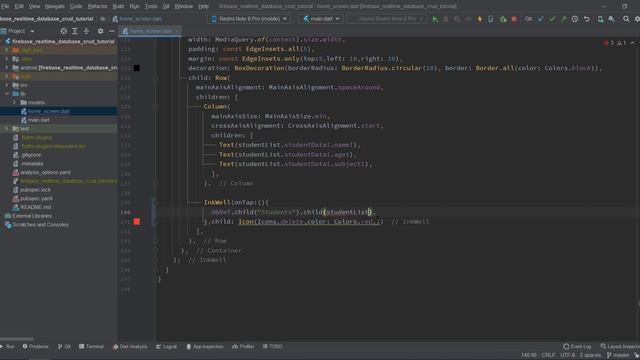This screenshot has width=640, height=360.
Task: Open Project panel gear options
Action: click(100, 31)
